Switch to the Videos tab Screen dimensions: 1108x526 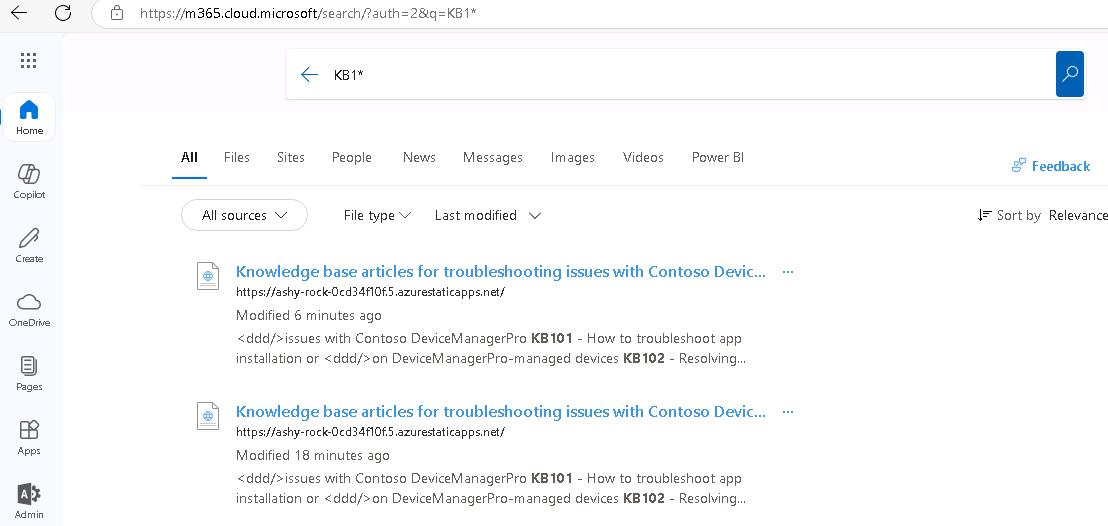pos(643,158)
